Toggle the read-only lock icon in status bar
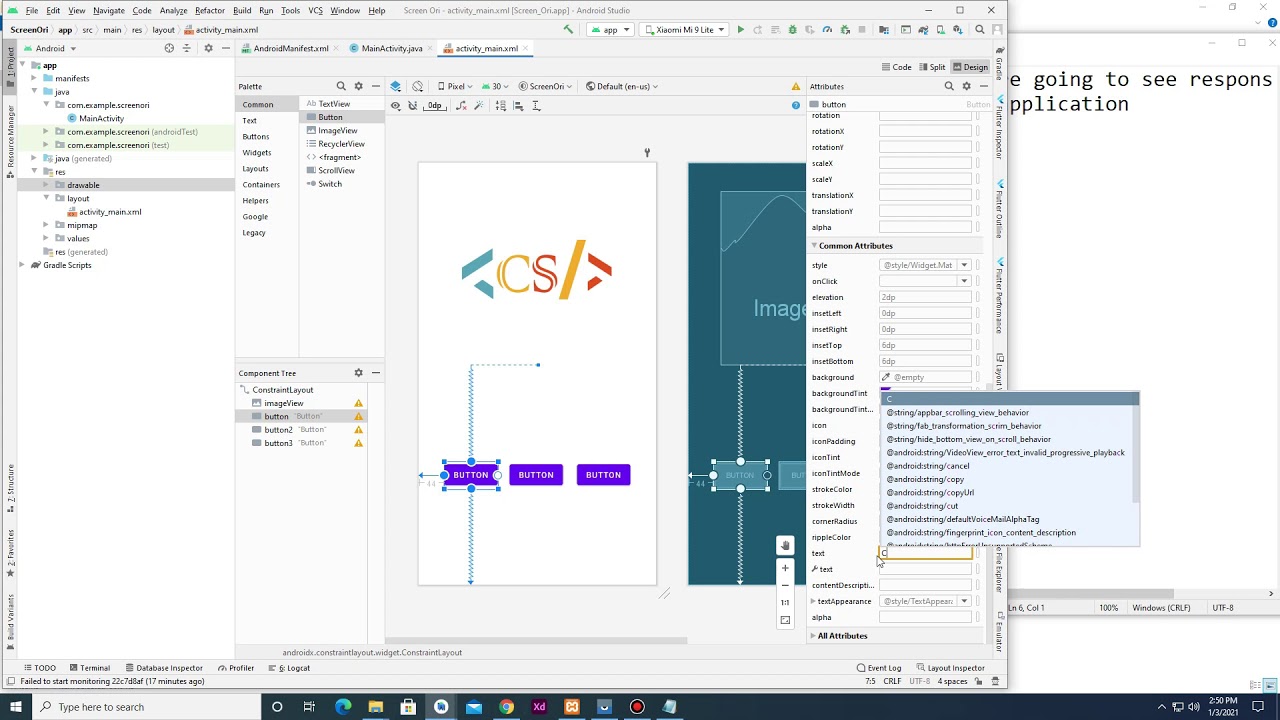Screen dimensions: 1280x720 click(977, 681)
